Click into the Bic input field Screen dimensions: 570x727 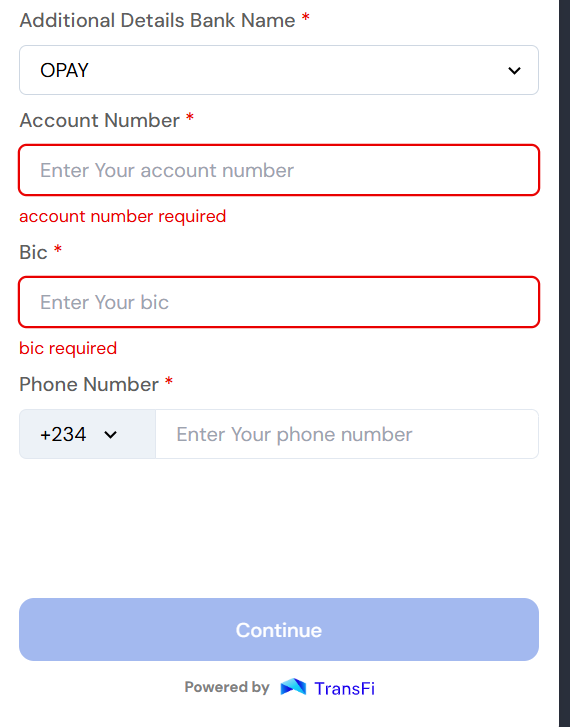point(279,302)
